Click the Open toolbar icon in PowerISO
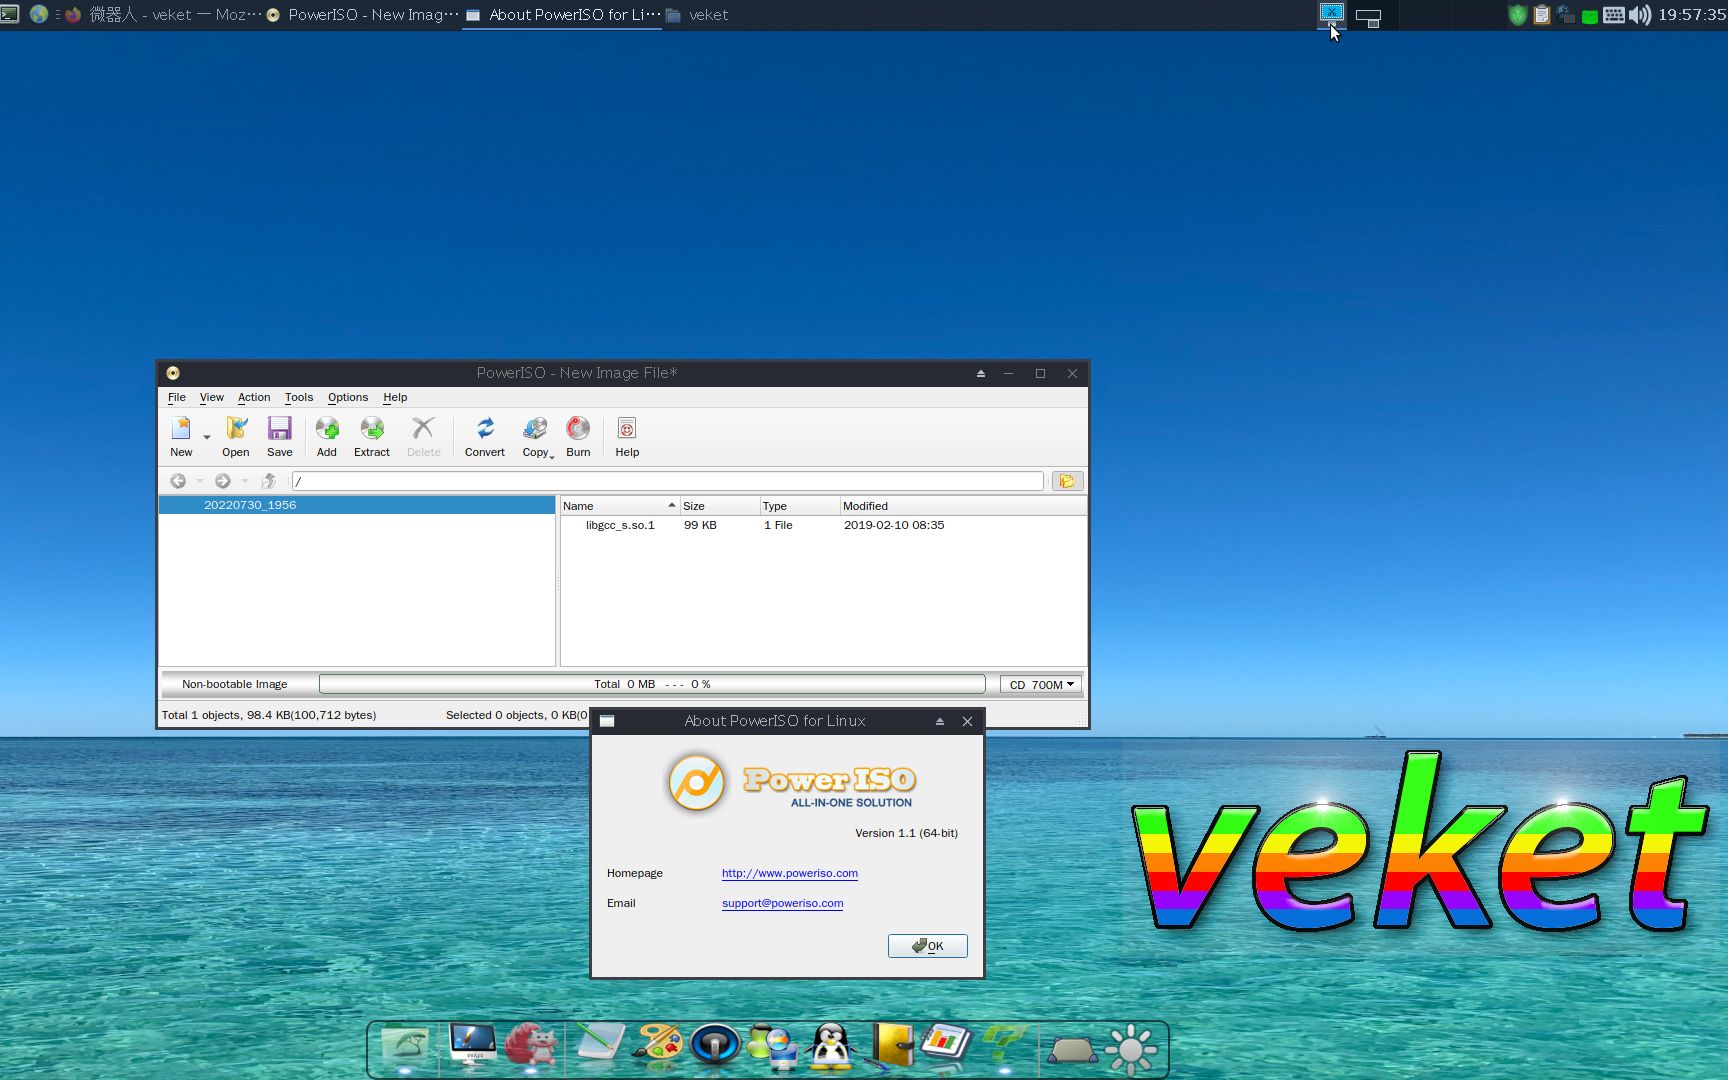 (236, 437)
